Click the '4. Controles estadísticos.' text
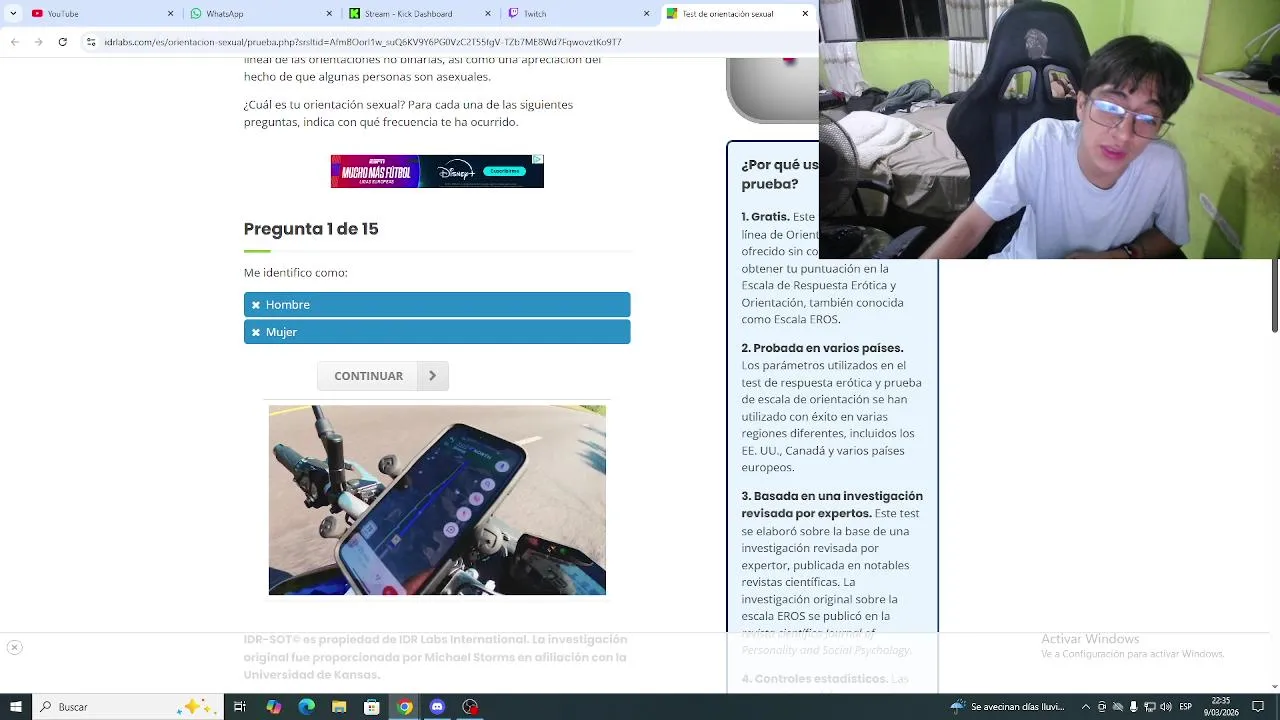 click(x=814, y=679)
